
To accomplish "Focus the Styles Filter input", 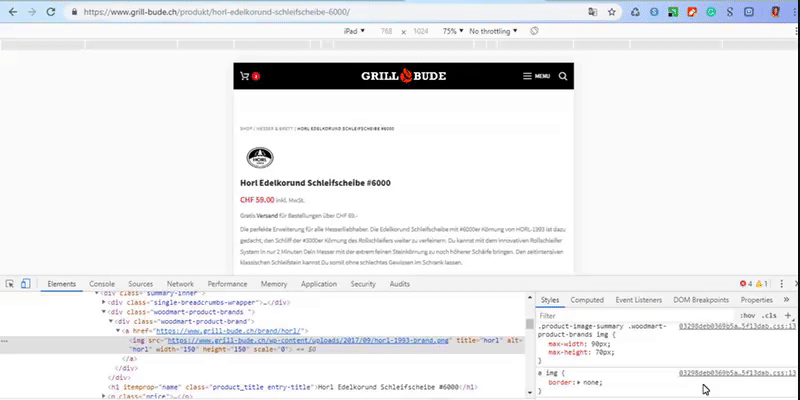I will [635, 316].
